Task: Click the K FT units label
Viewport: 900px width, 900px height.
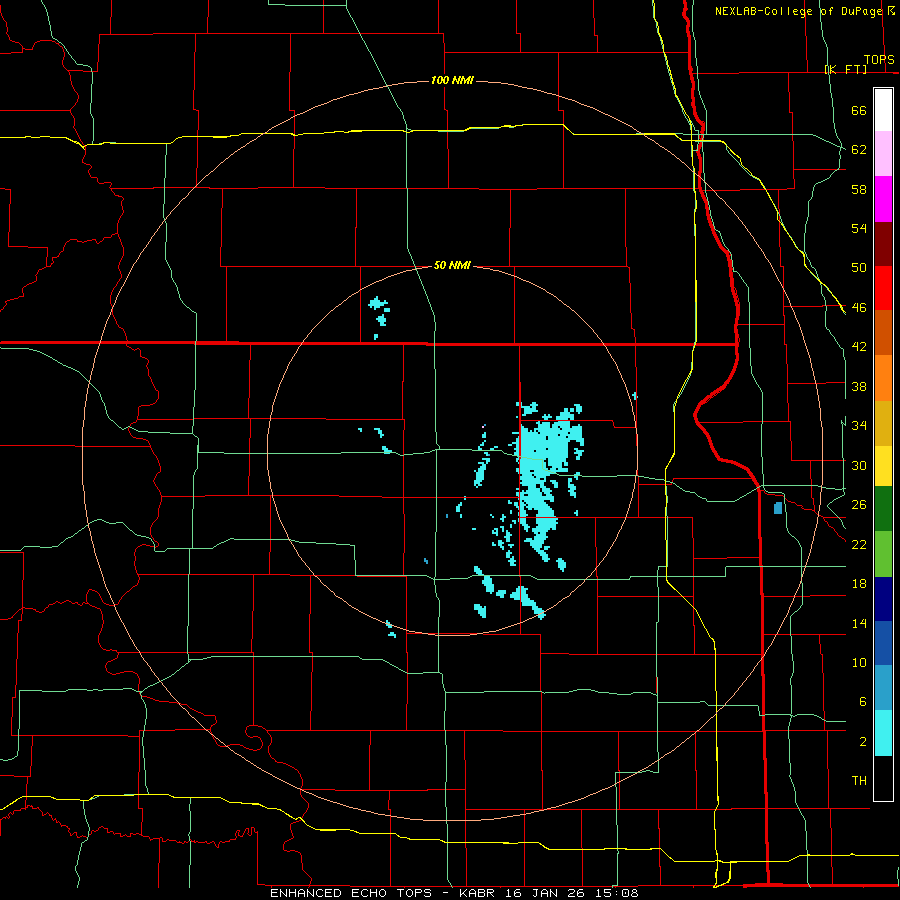Action: [846, 69]
